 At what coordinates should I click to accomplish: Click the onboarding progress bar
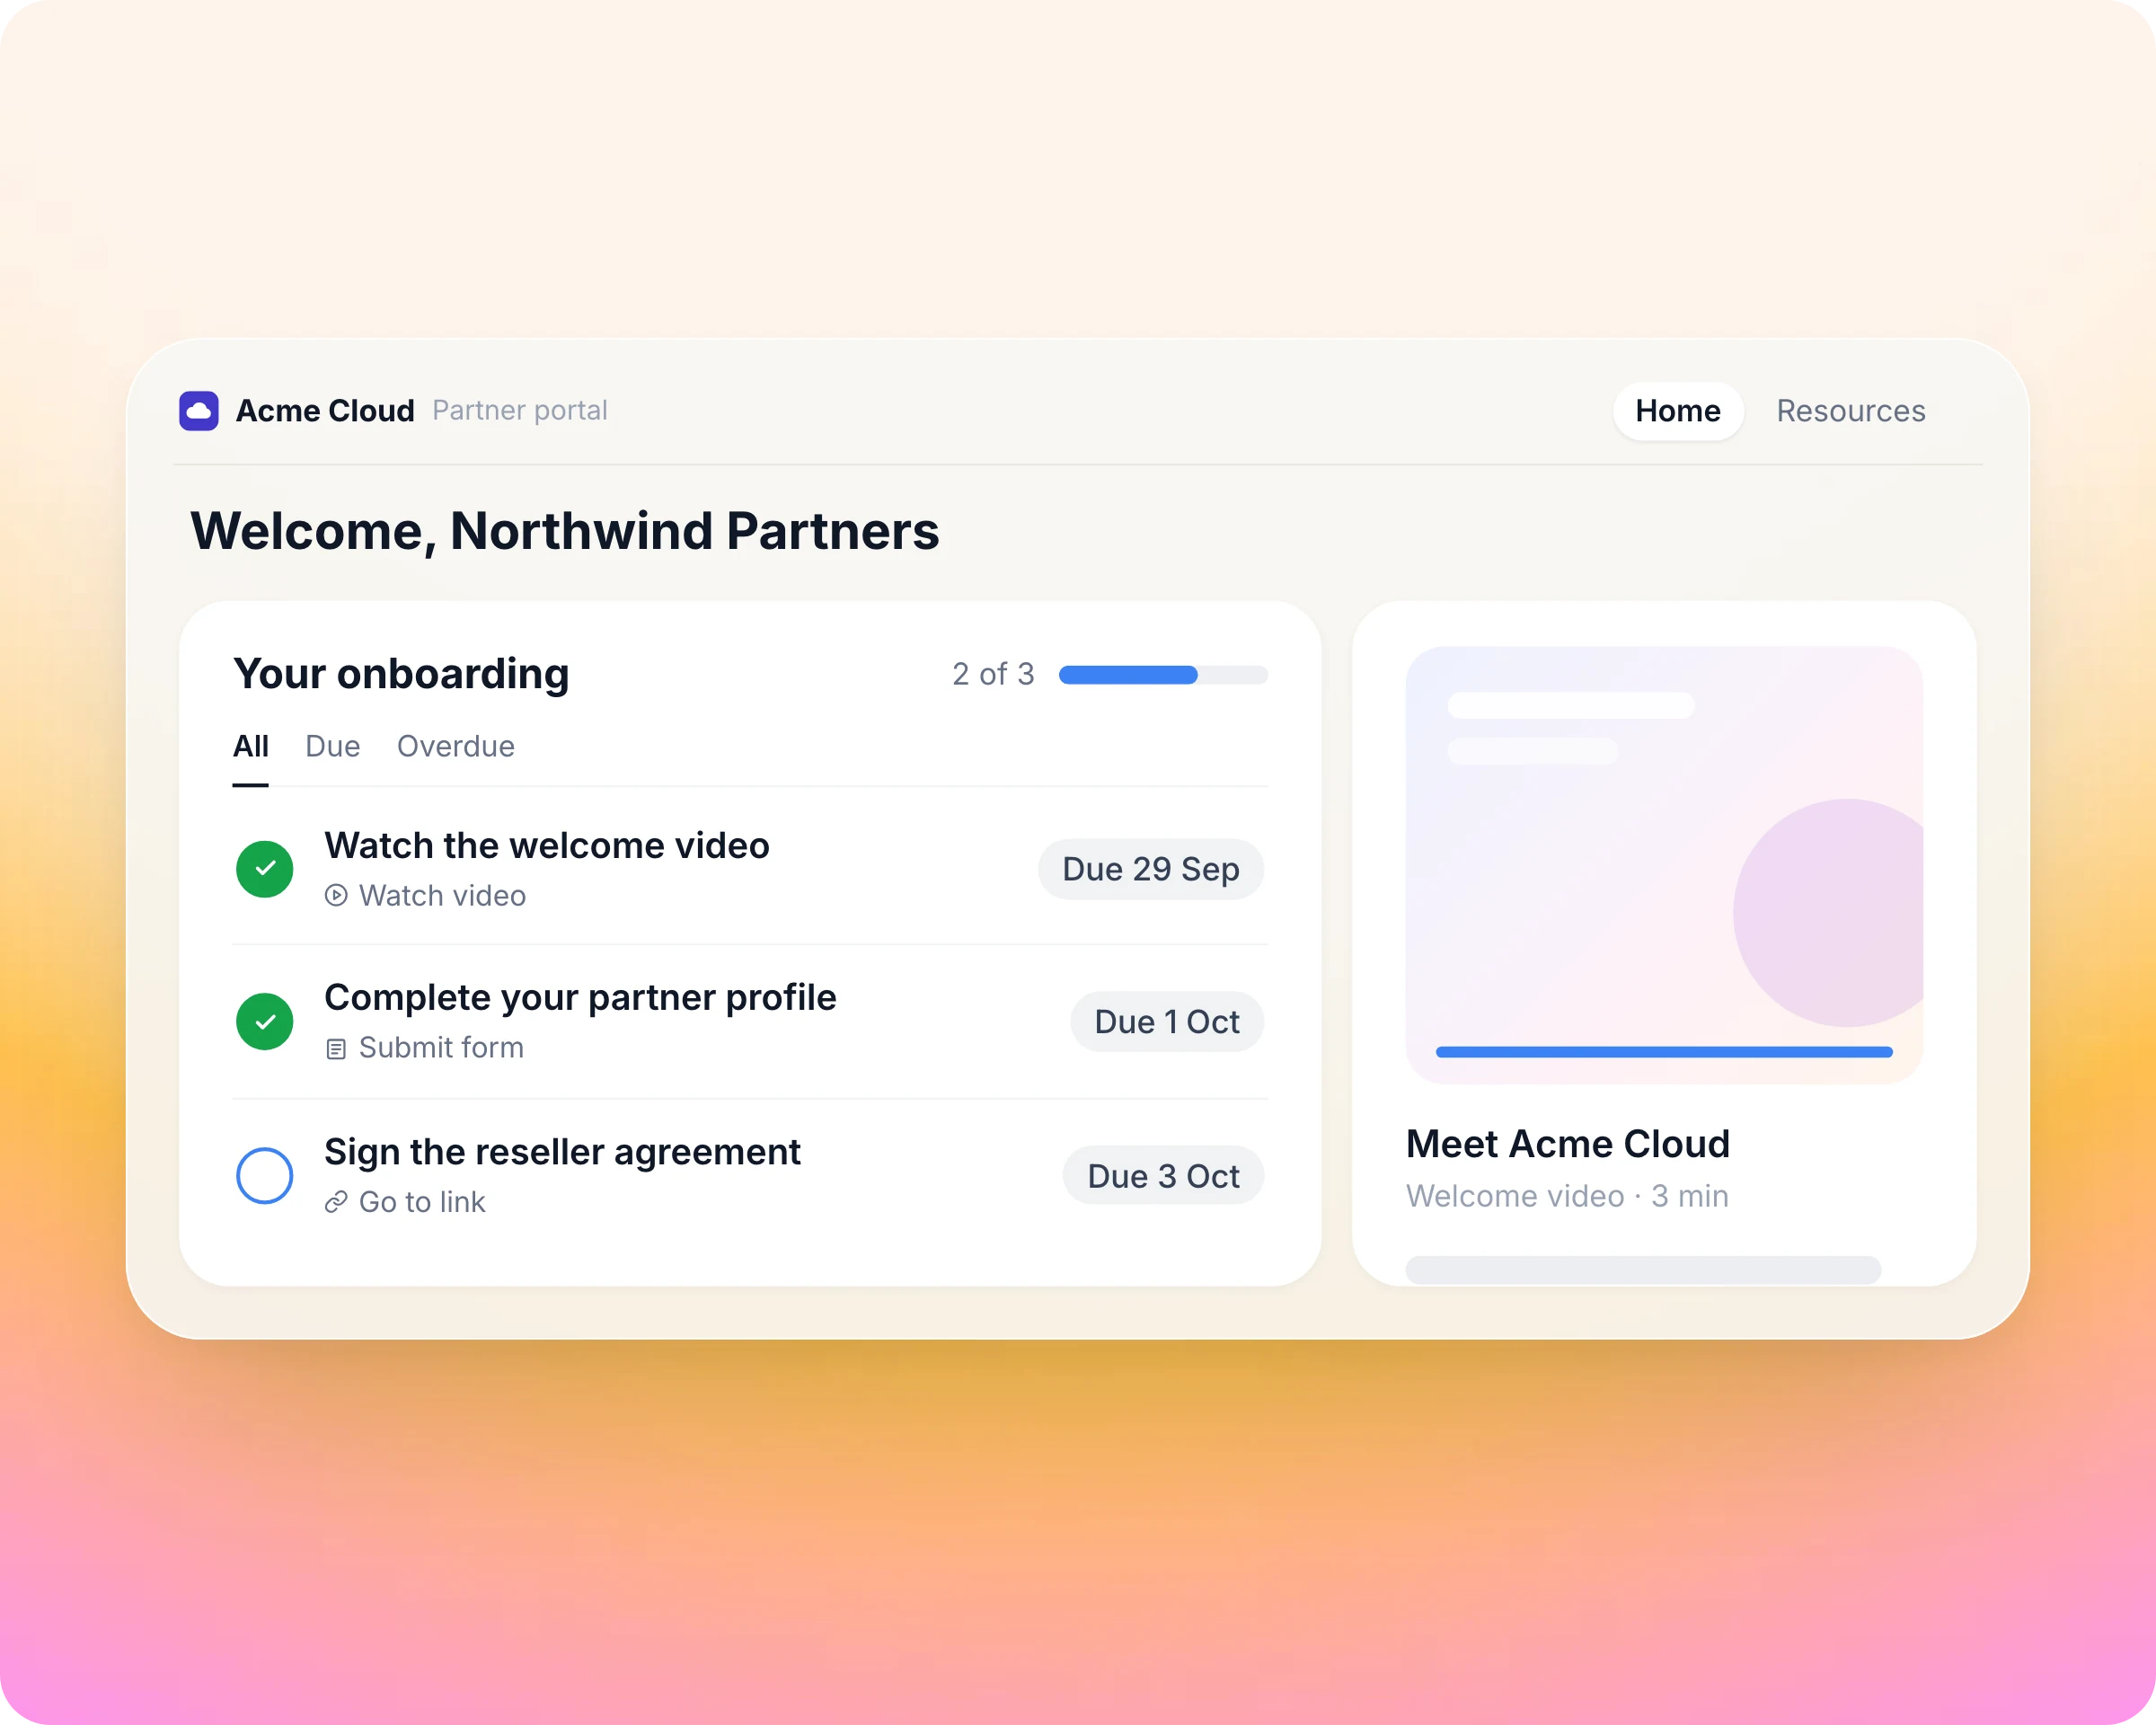(1163, 675)
